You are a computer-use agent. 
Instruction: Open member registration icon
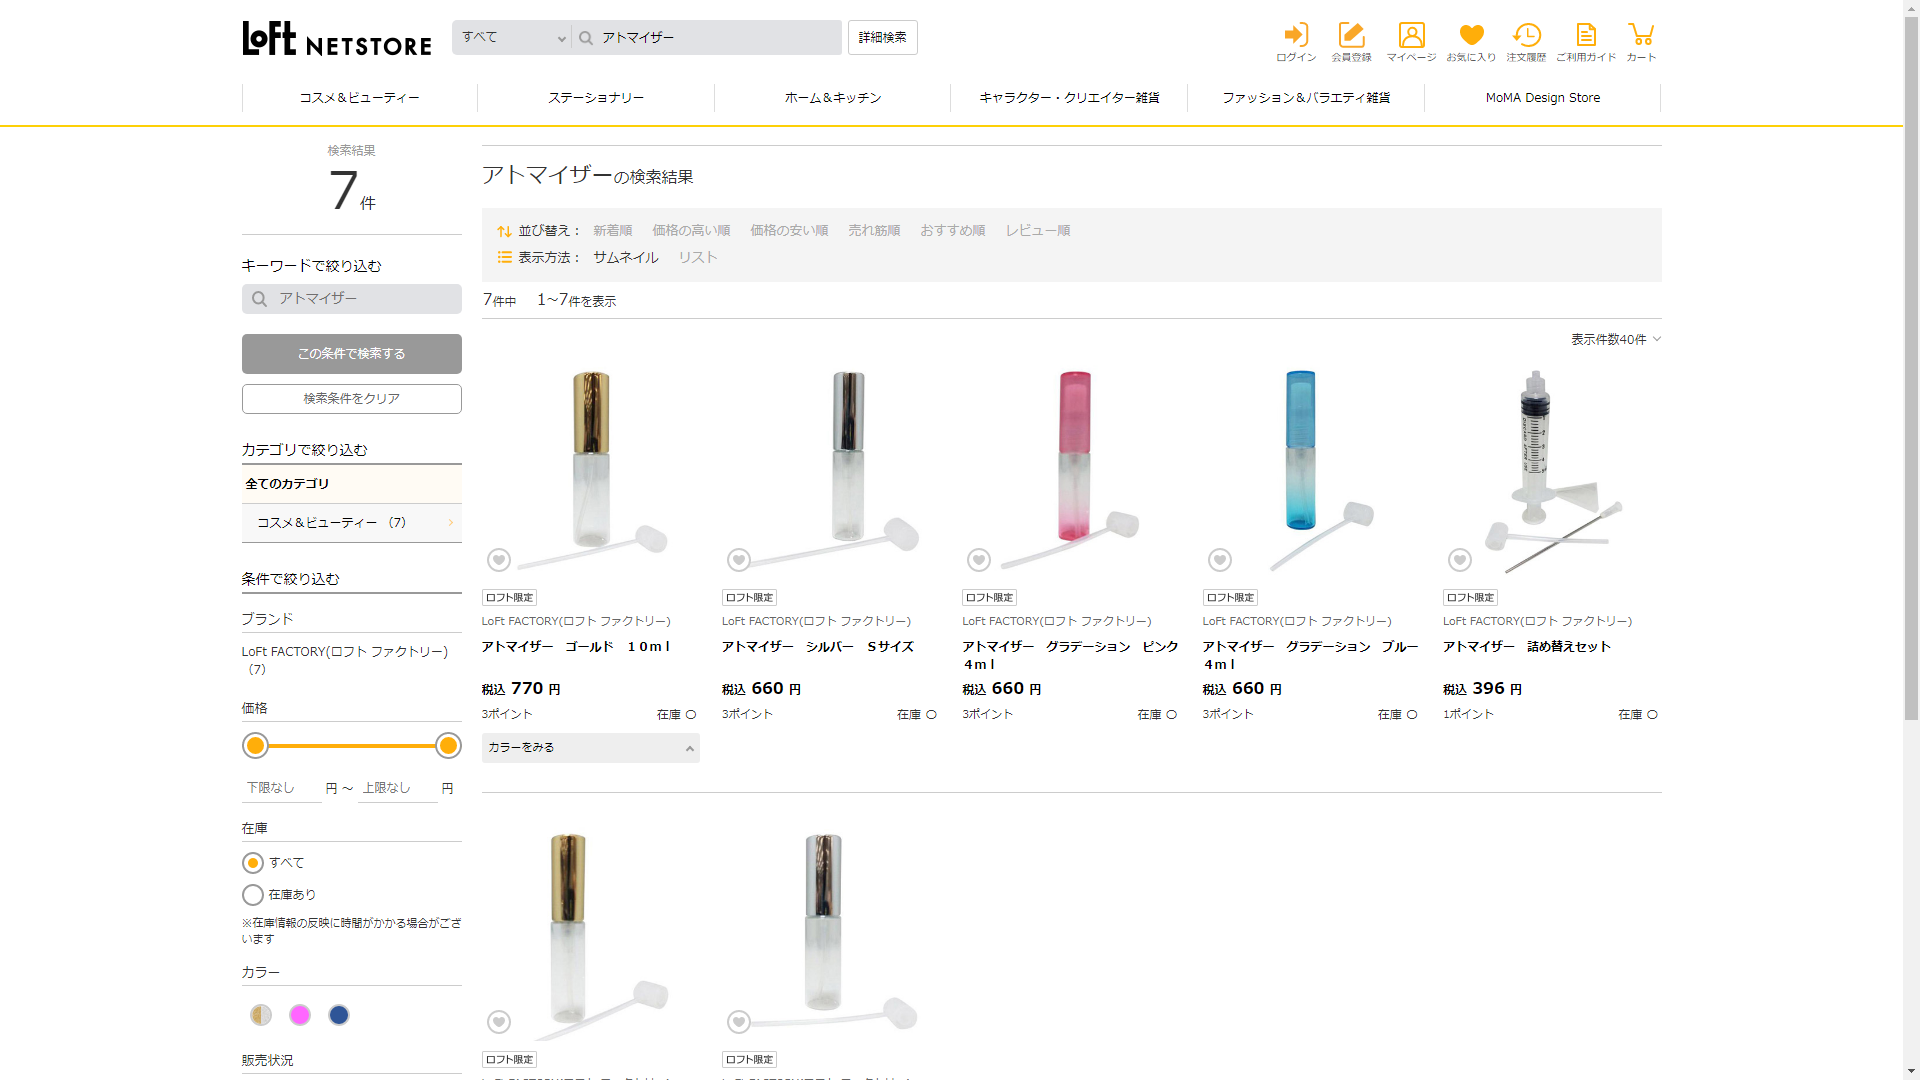coord(1351,42)
